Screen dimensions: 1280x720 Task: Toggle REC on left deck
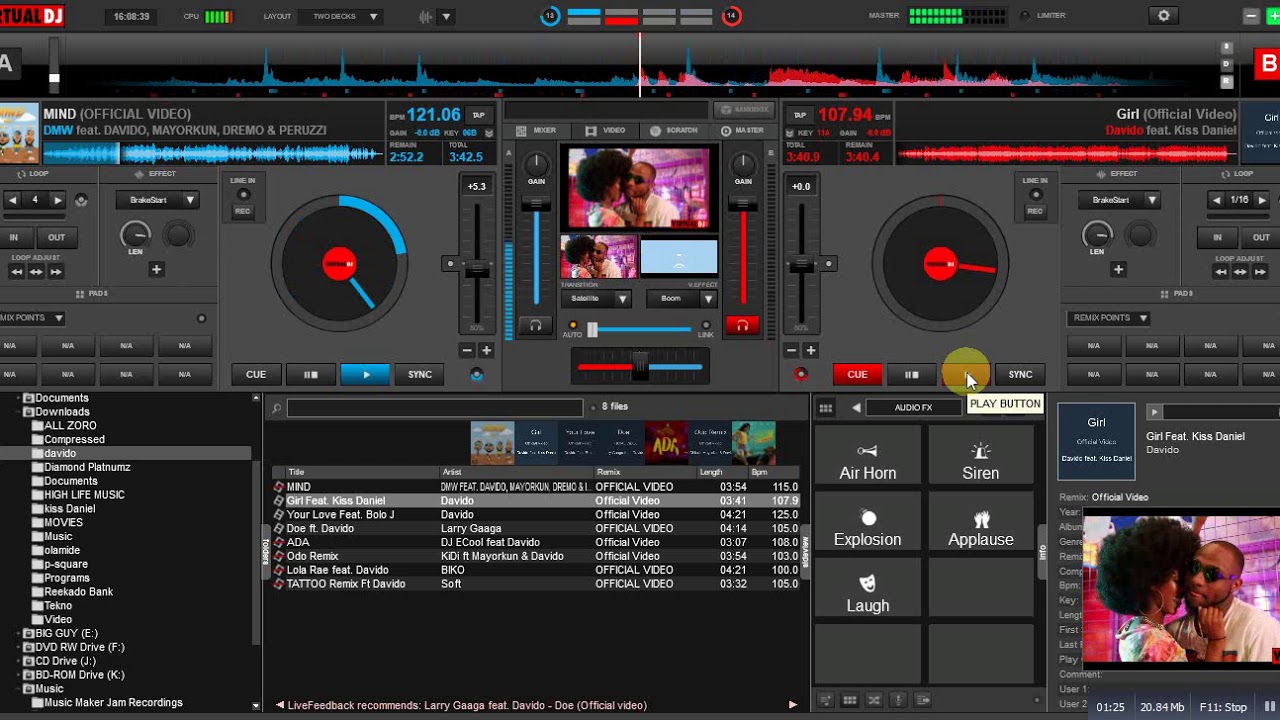242,211
